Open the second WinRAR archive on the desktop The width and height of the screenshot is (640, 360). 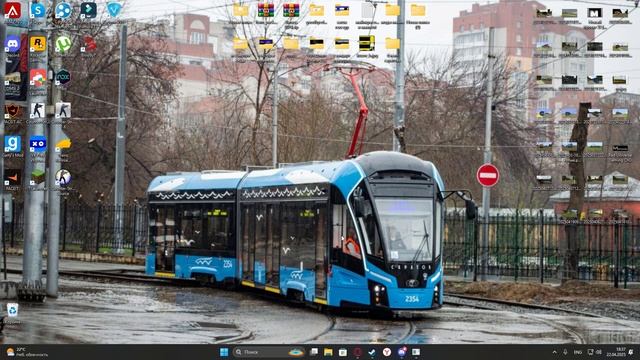click(291, 10)
